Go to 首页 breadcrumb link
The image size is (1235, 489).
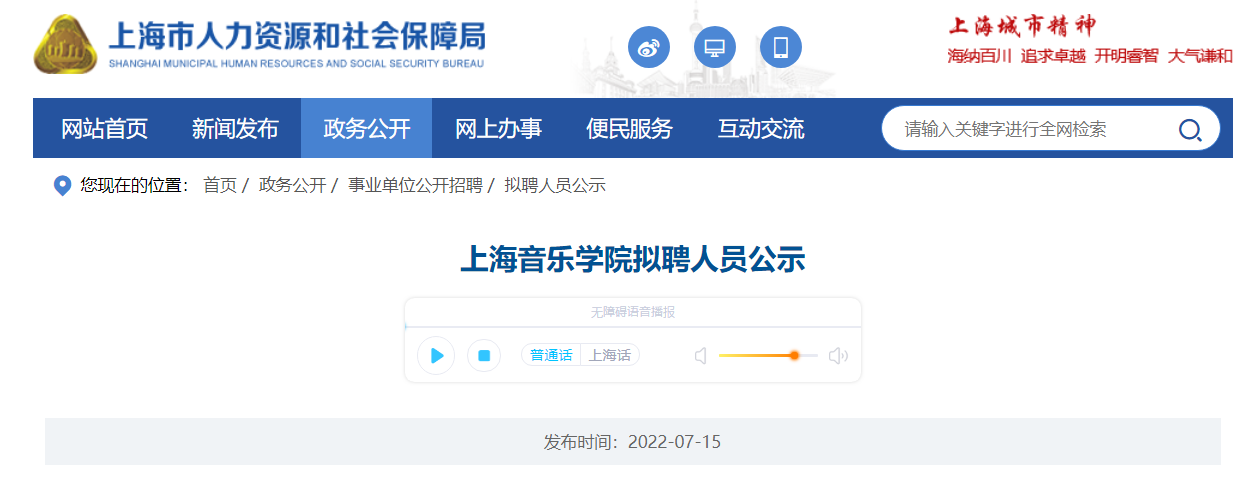tap(220, 186)
